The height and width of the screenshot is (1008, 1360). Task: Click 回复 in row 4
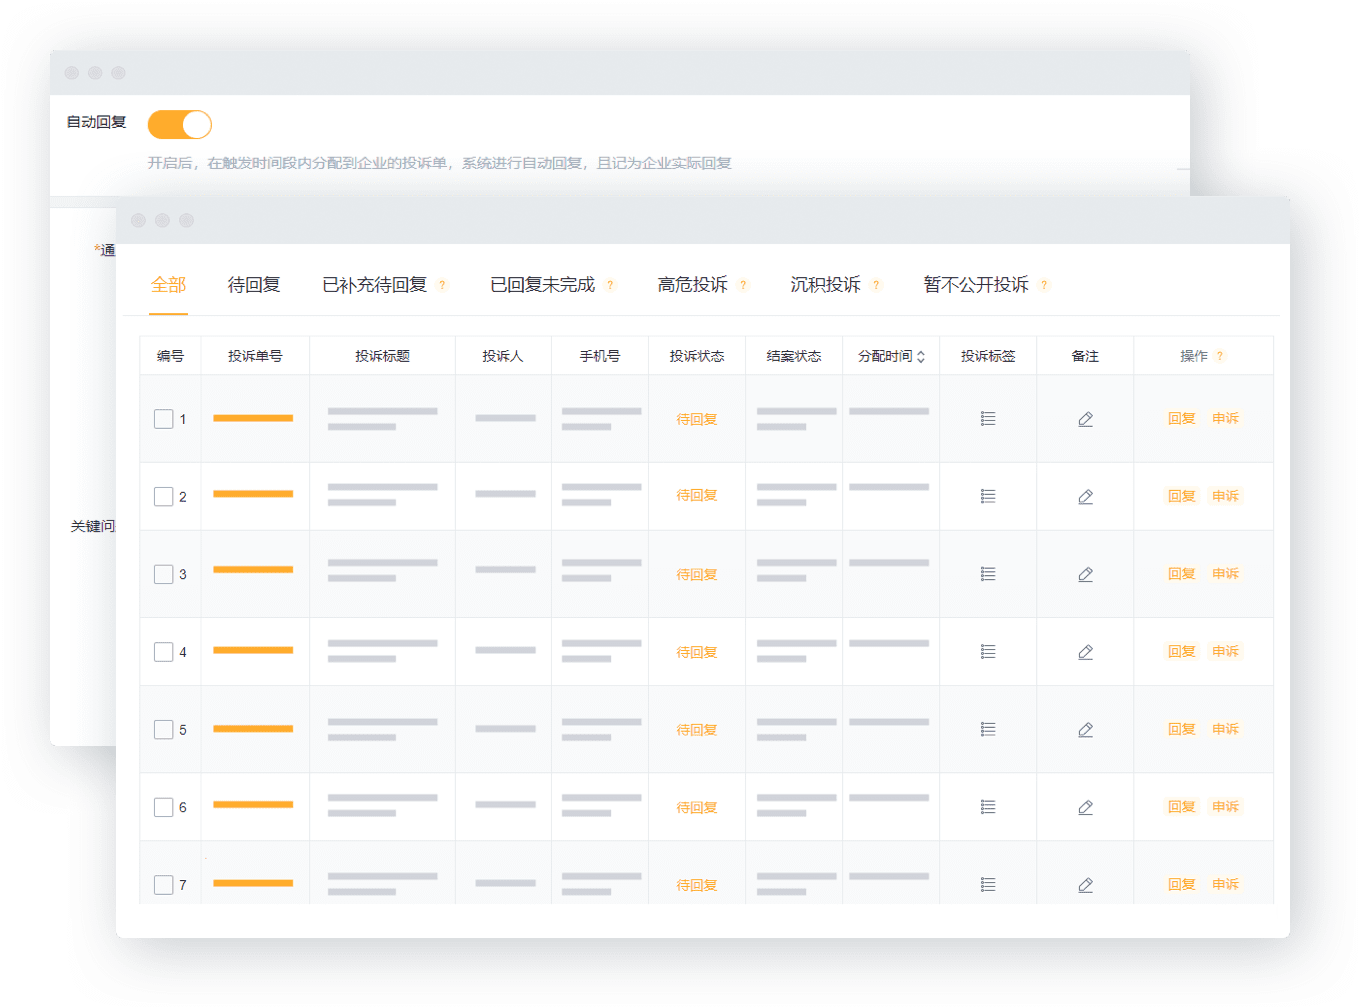point(1182,652)
